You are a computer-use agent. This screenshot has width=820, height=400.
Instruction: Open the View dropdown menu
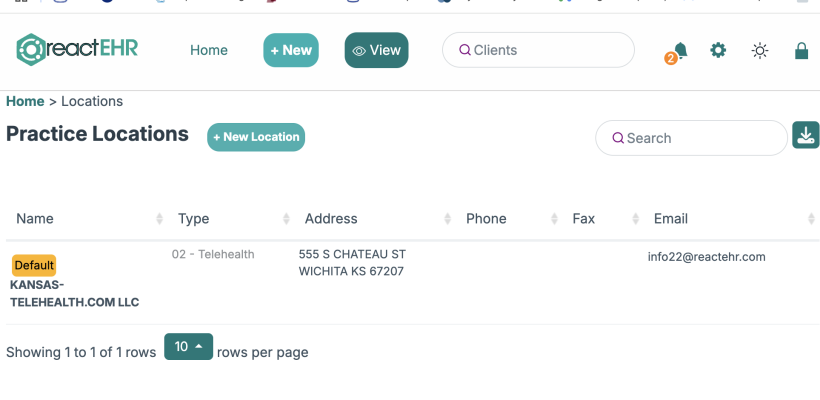tap(377, 50)
